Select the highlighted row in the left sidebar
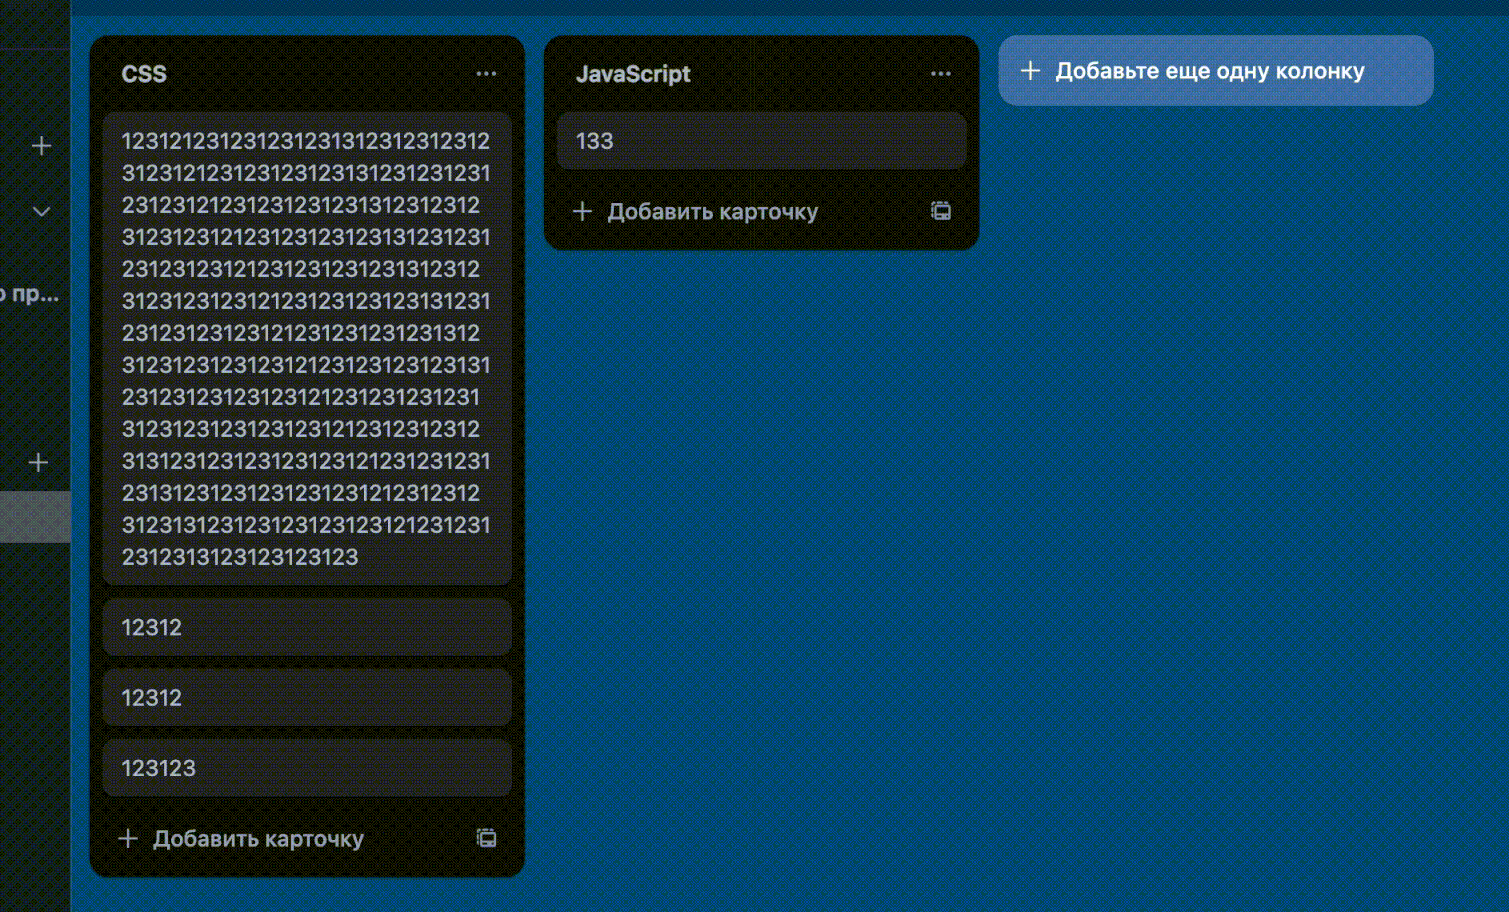The image size is (1509, 912). (35, 517)
